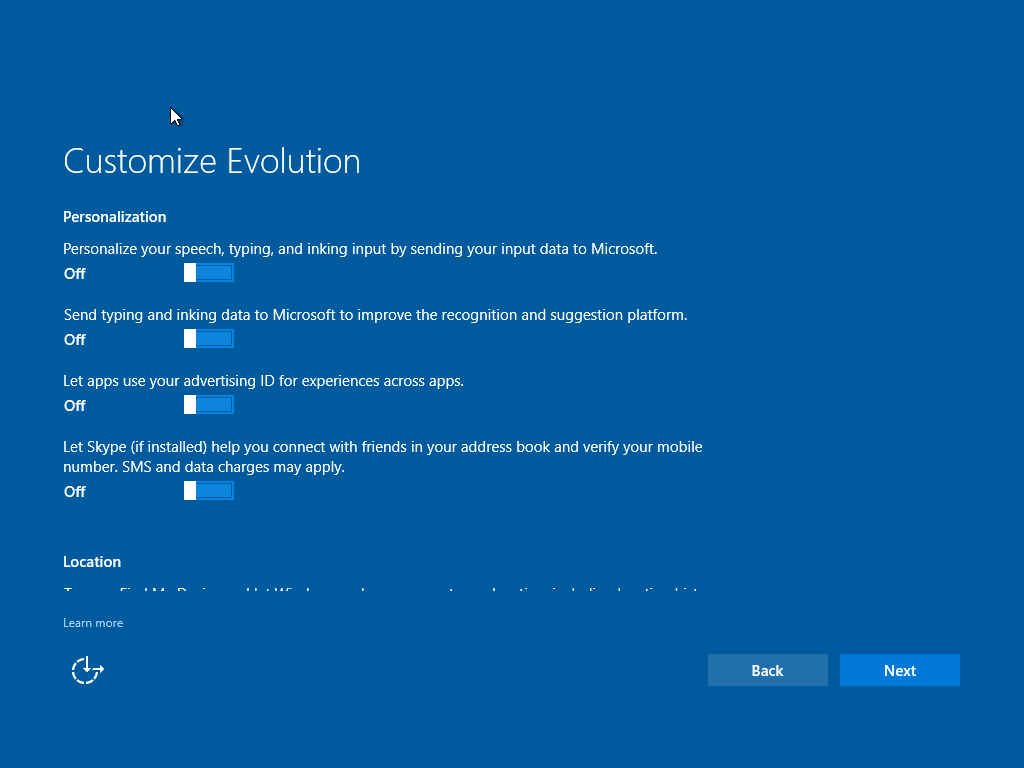Open the Learn more link
Screen dimensions: 1024x768
93,623
